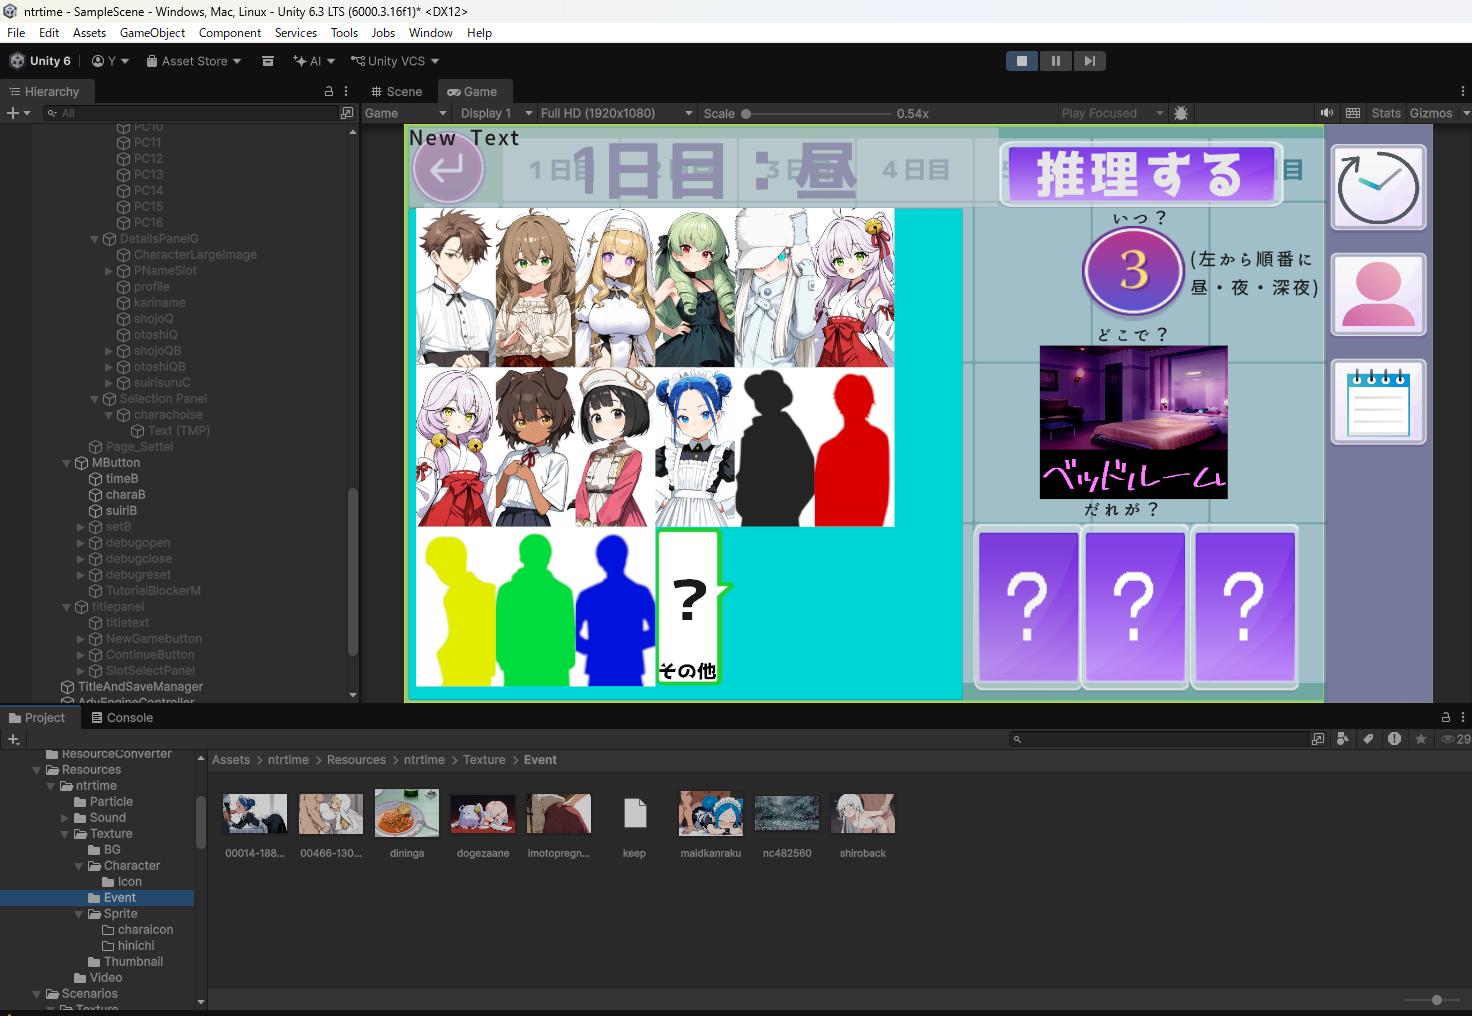Open the Unity 6 logo menu

pos(41,61)
